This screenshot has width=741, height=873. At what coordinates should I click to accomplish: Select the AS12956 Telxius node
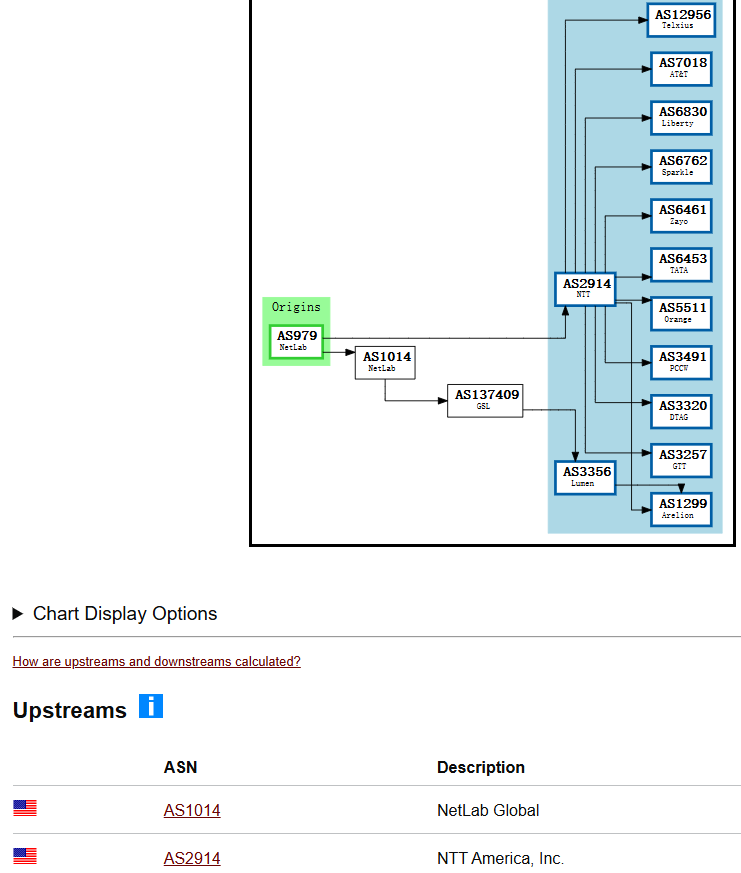click(x=681, y=20)
